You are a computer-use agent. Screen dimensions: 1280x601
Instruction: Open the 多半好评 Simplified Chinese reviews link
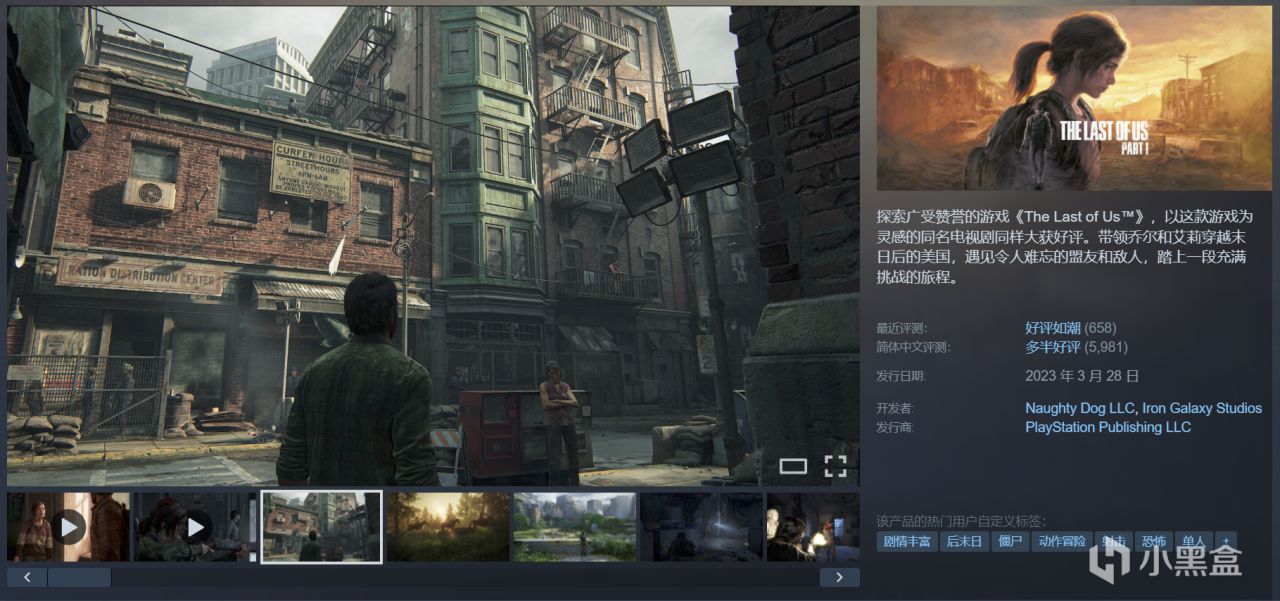(x=1053, y=347)
